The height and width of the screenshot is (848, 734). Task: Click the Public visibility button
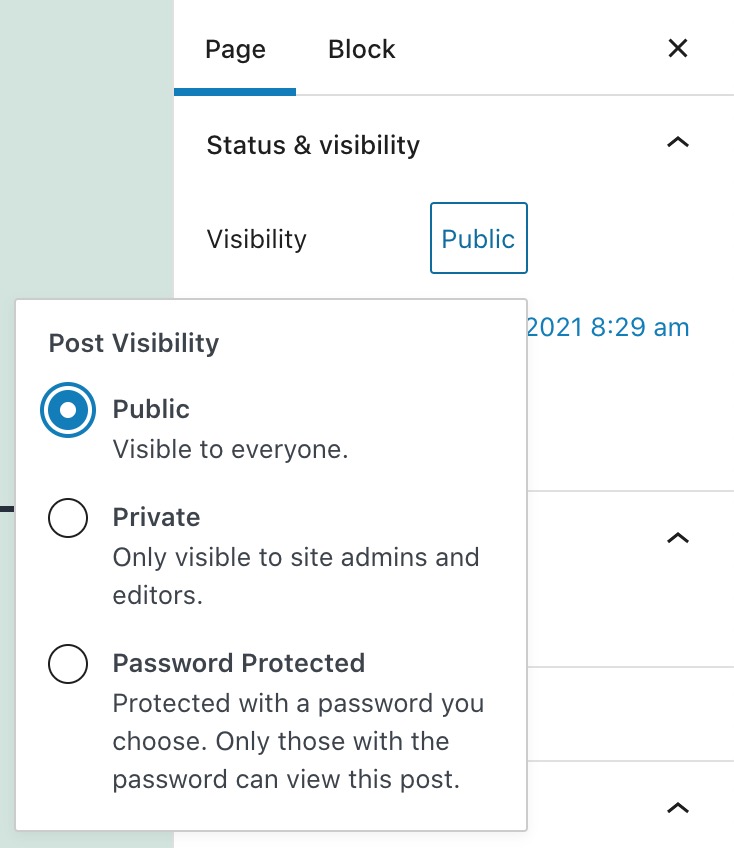tap(479, 238)
